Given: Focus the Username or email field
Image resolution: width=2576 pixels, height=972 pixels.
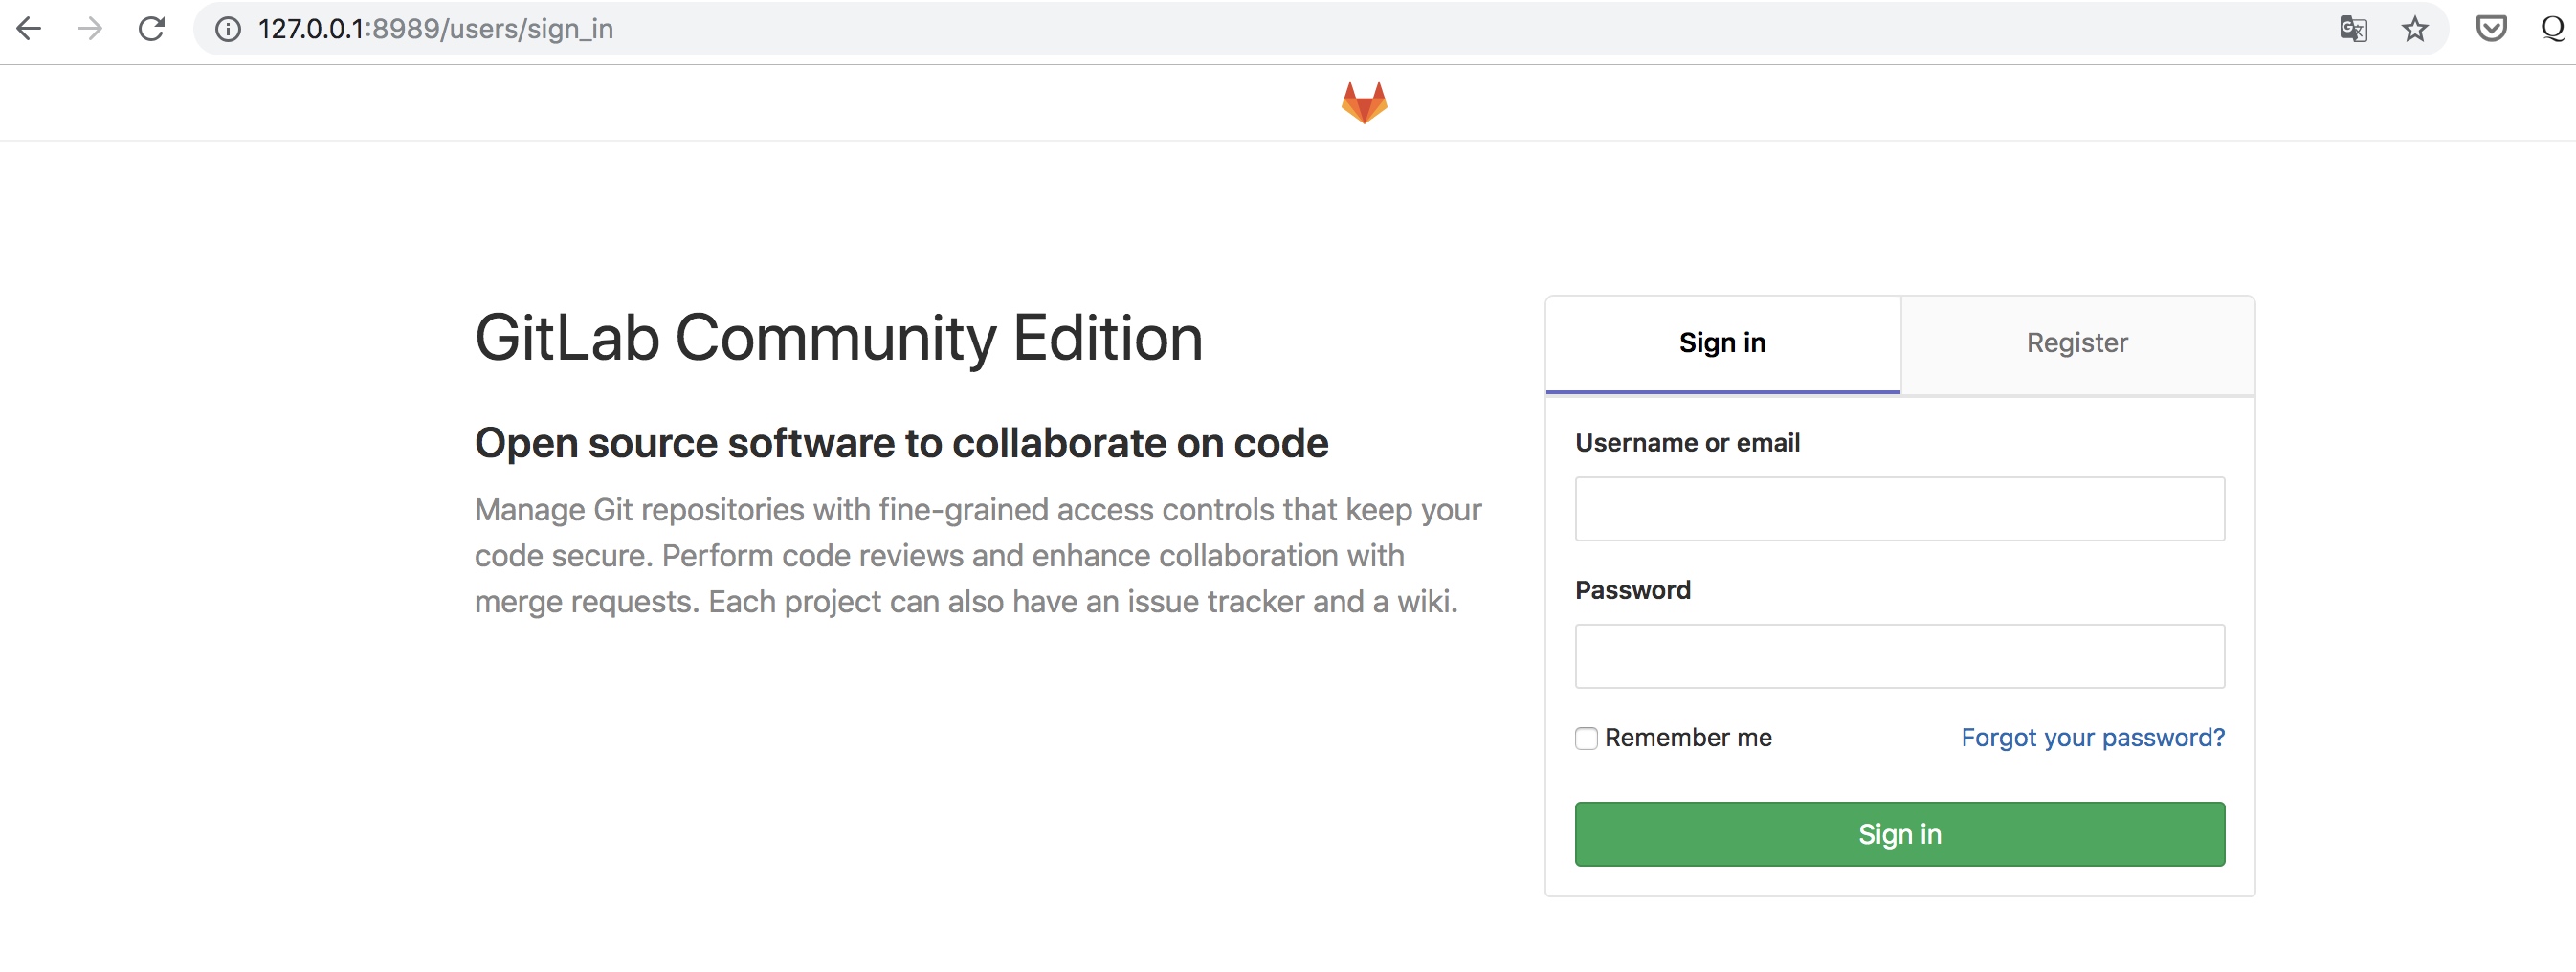Looking at the screenshot, I should coord(1899,508).
